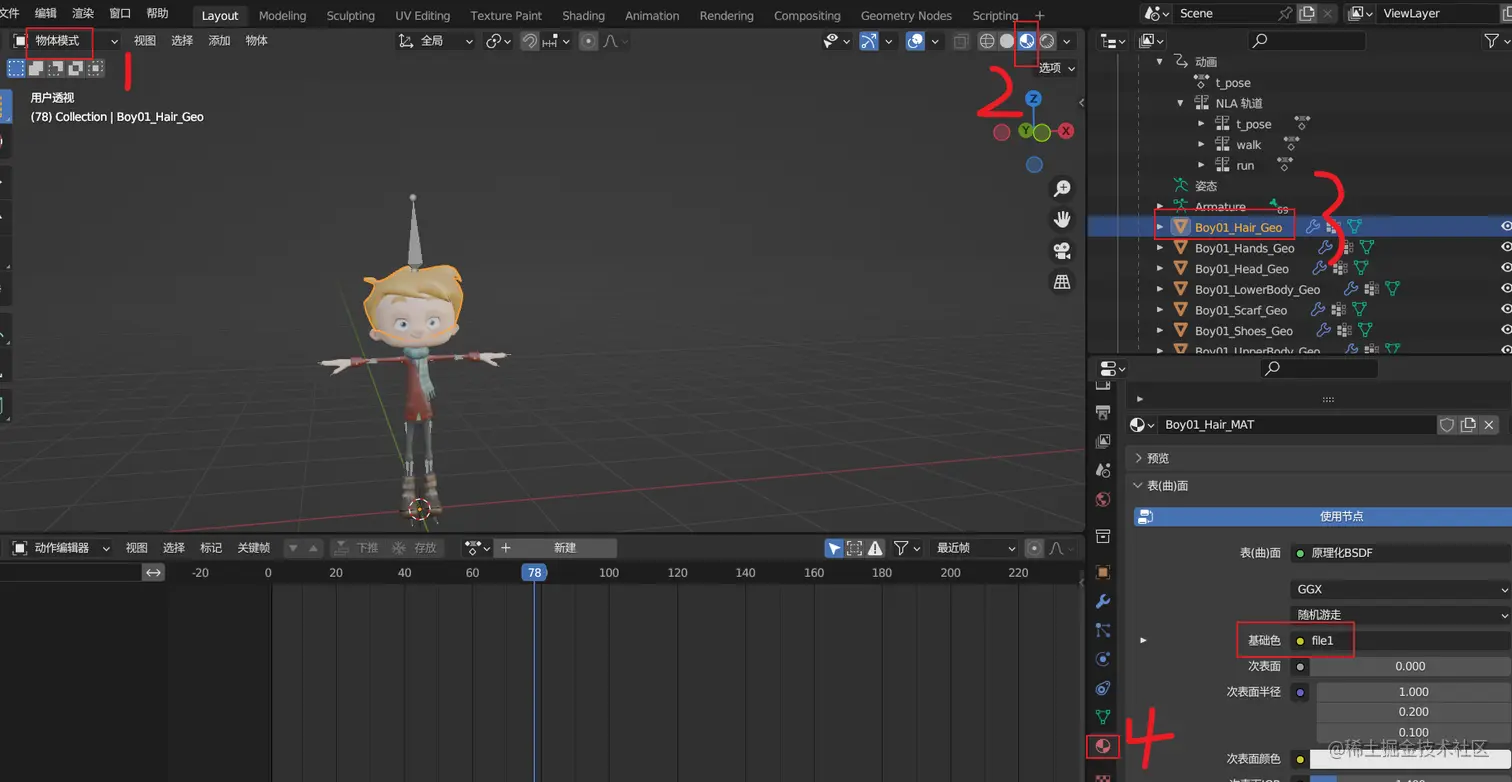Toggle only-selected keyframes arrow in timeline header
The height and width of the screenshot is (782, 1512).
tap(834, 548)
